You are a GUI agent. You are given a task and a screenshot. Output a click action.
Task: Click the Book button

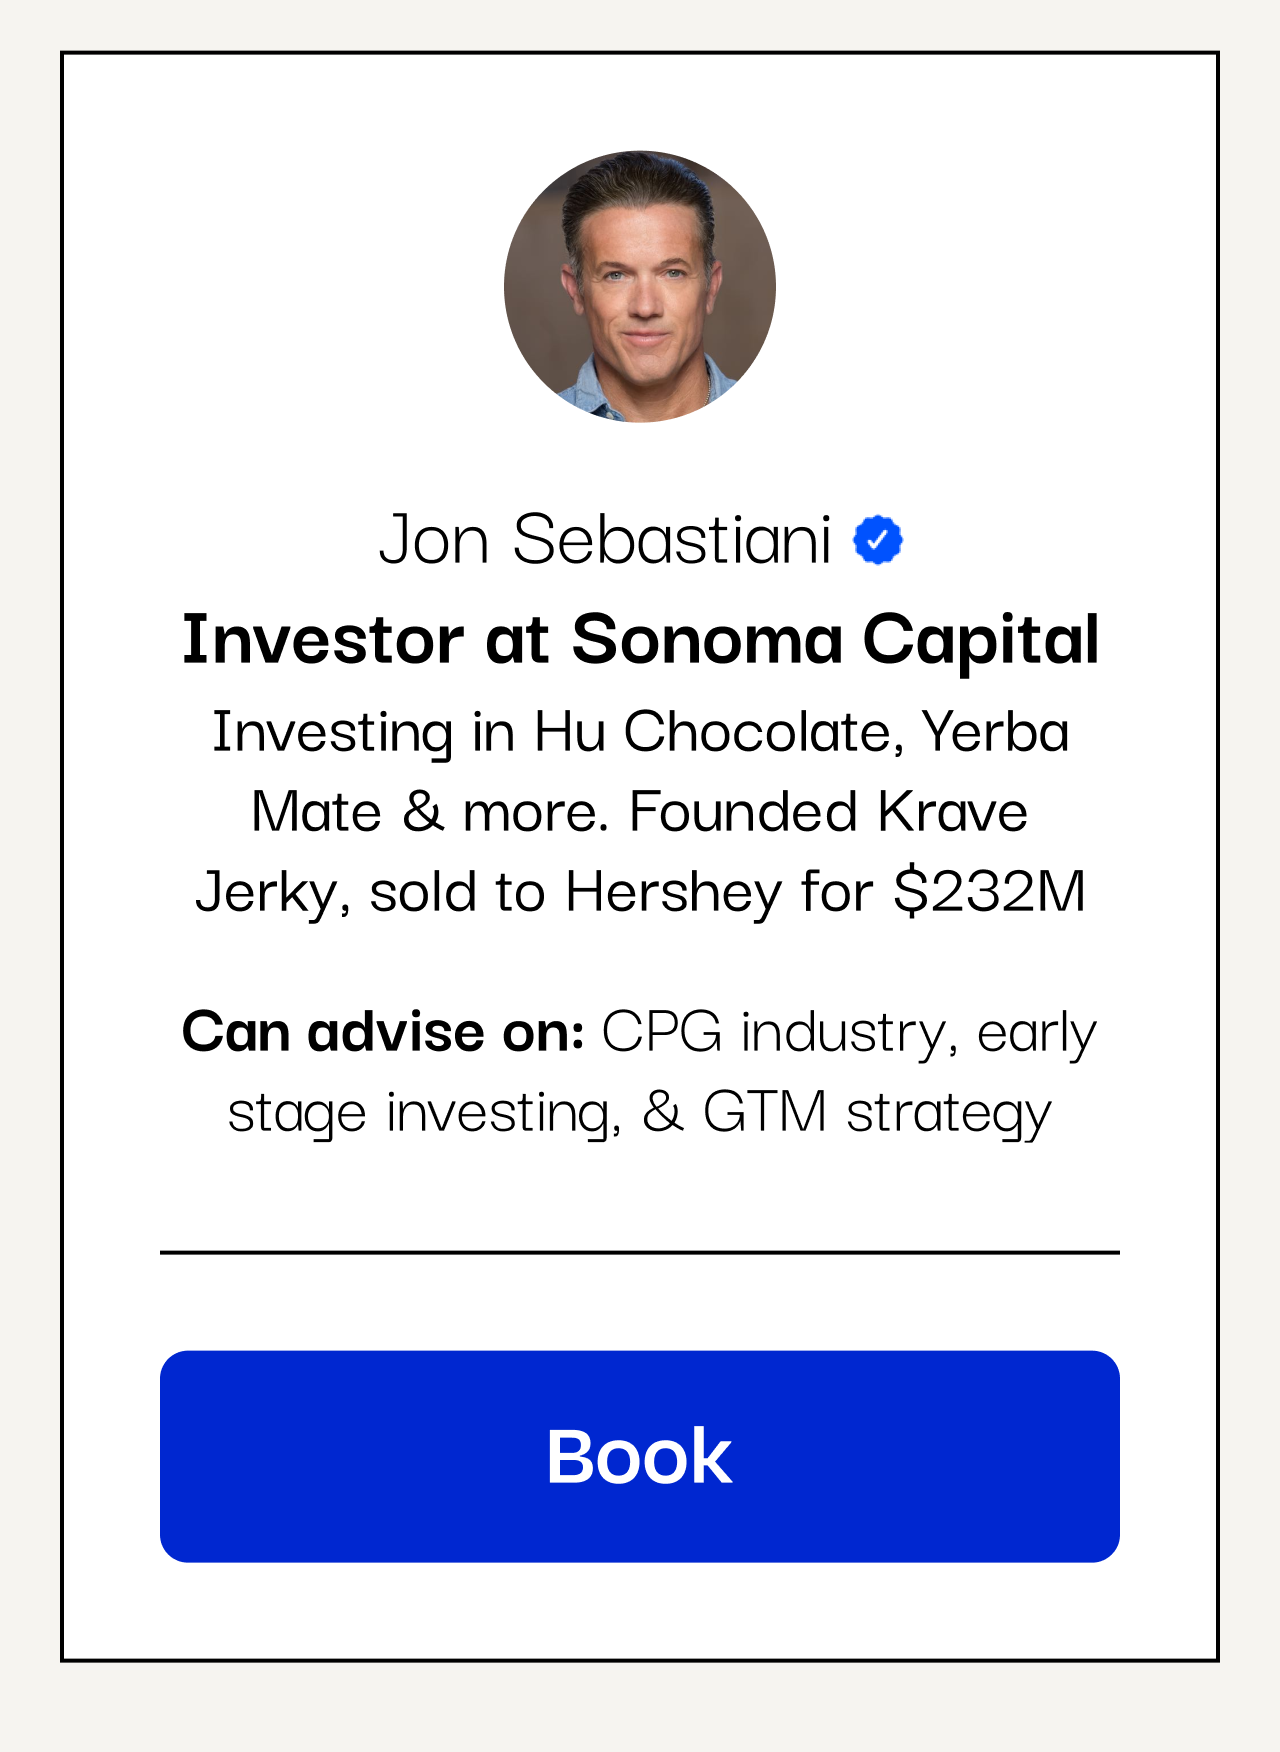[x=640, y=1456]
